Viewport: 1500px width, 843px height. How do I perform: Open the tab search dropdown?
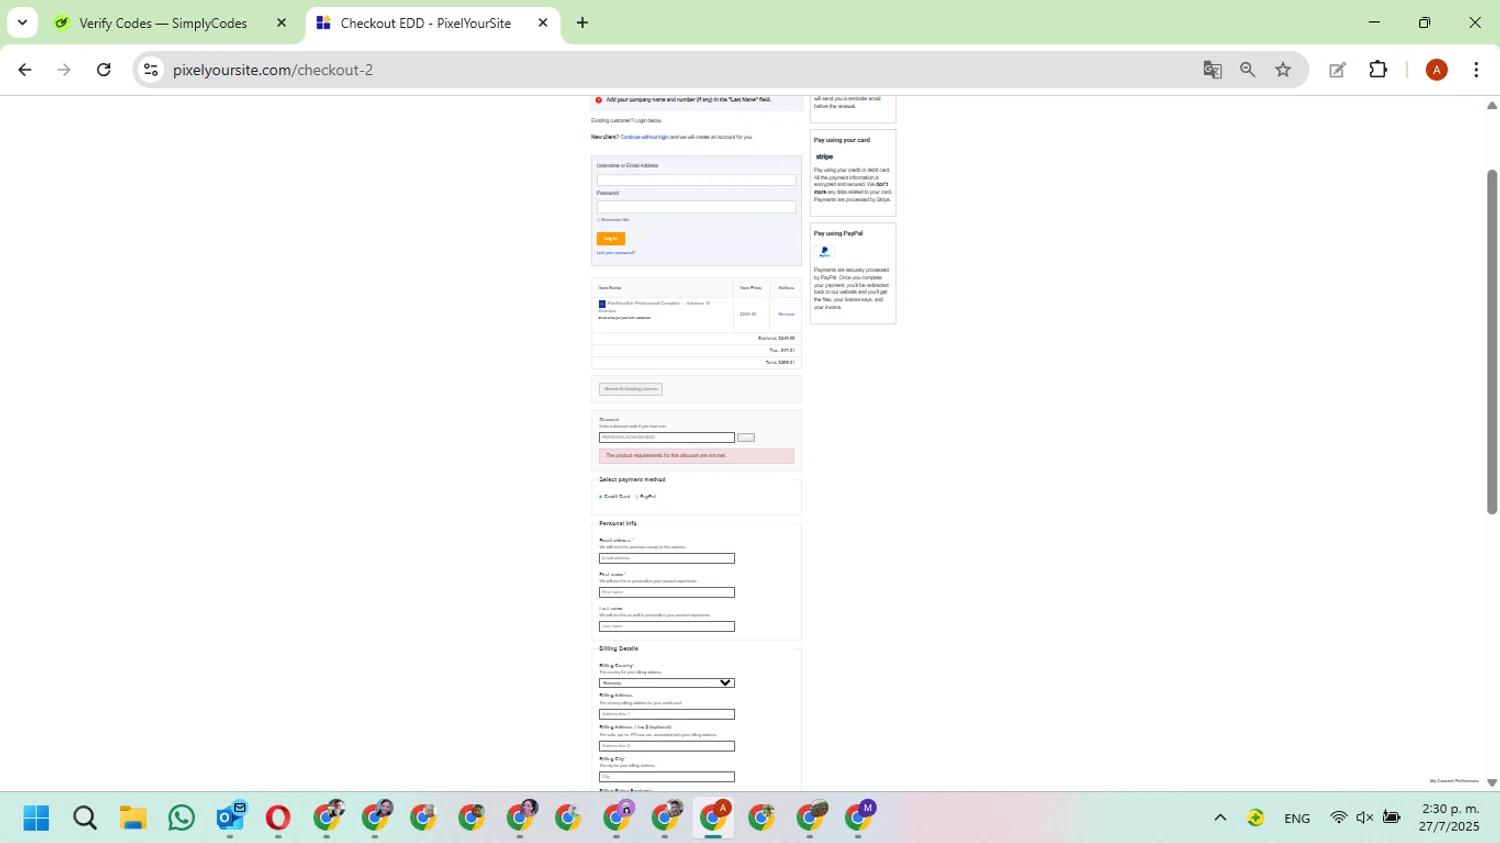(x=22, y=23)
